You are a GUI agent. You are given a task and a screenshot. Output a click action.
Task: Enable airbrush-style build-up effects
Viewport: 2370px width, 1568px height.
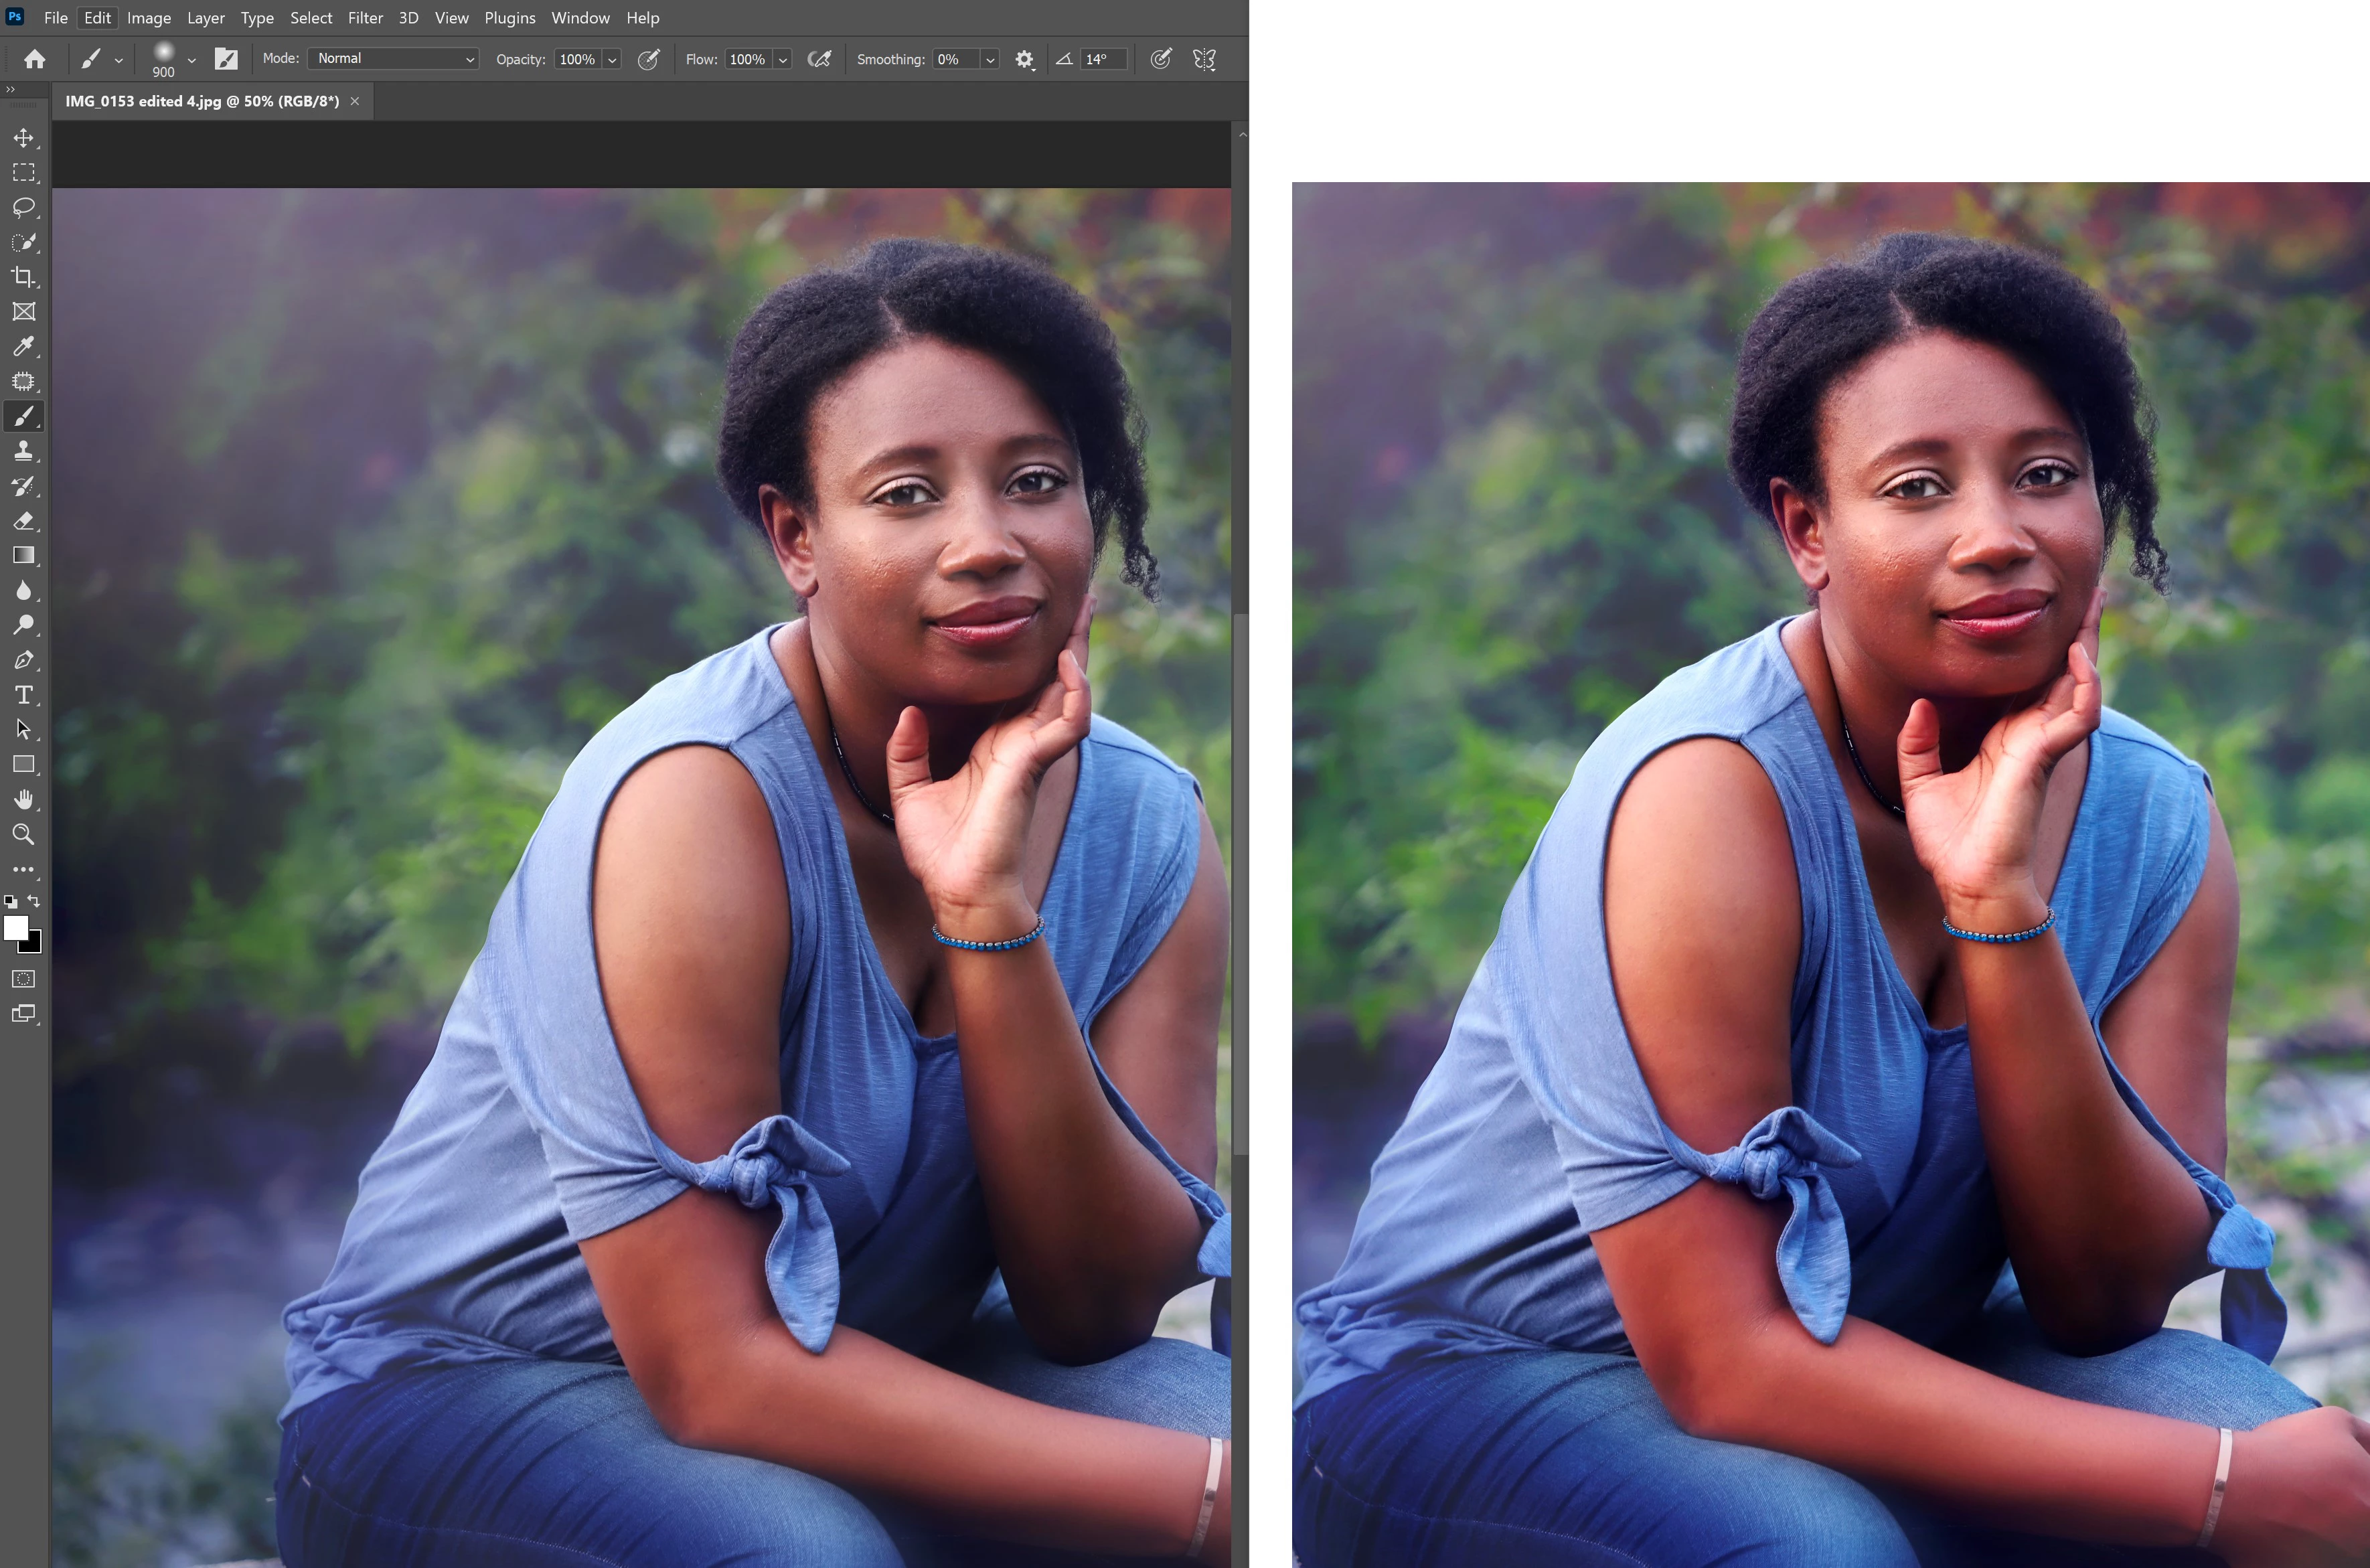(819, 59)
